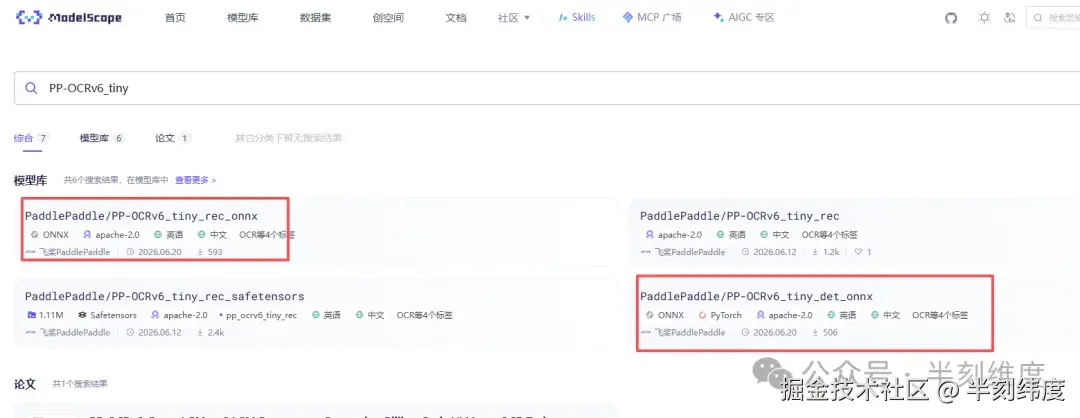The width and height of the screenshot is (1080, 418).
Task: Click 英语 tag on the tiny_rec_safetensors card
Action: (326, 315)
